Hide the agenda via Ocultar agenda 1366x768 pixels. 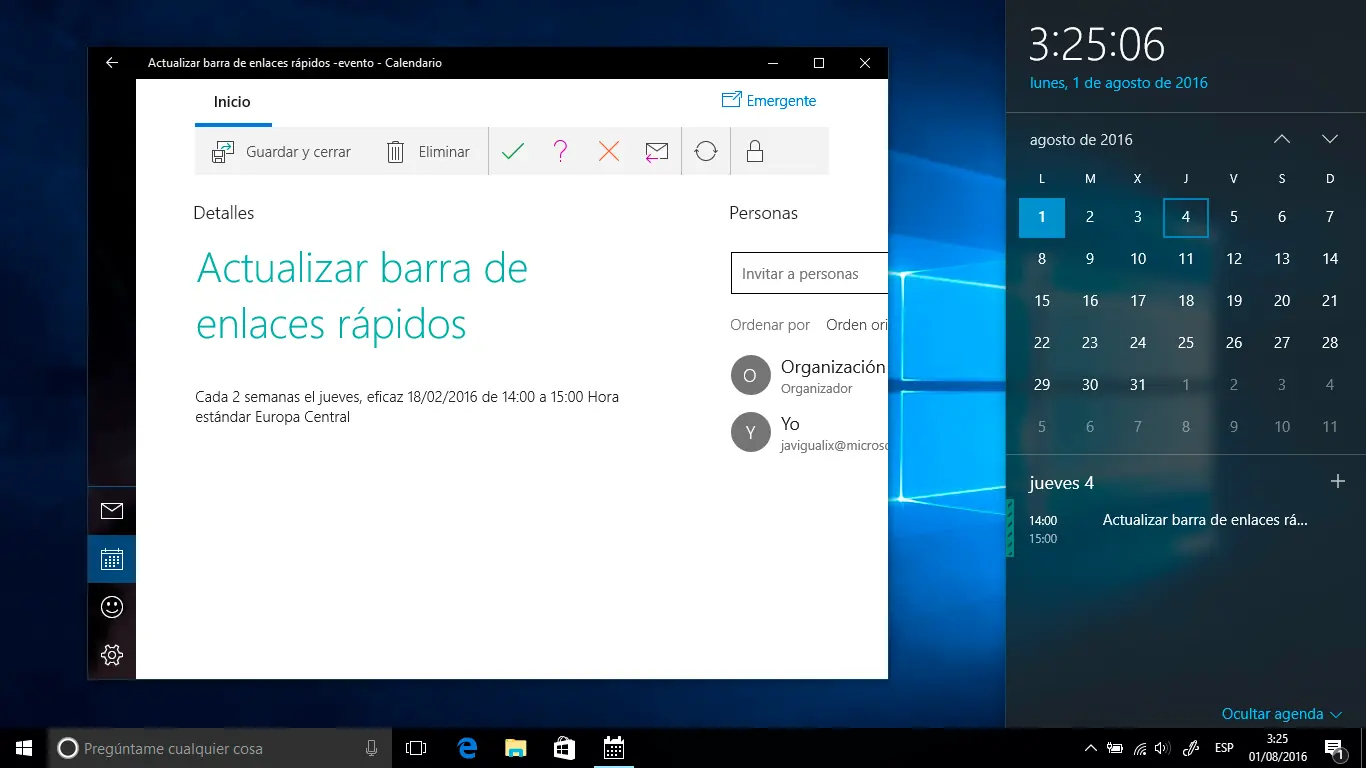tap(1273, 713)
